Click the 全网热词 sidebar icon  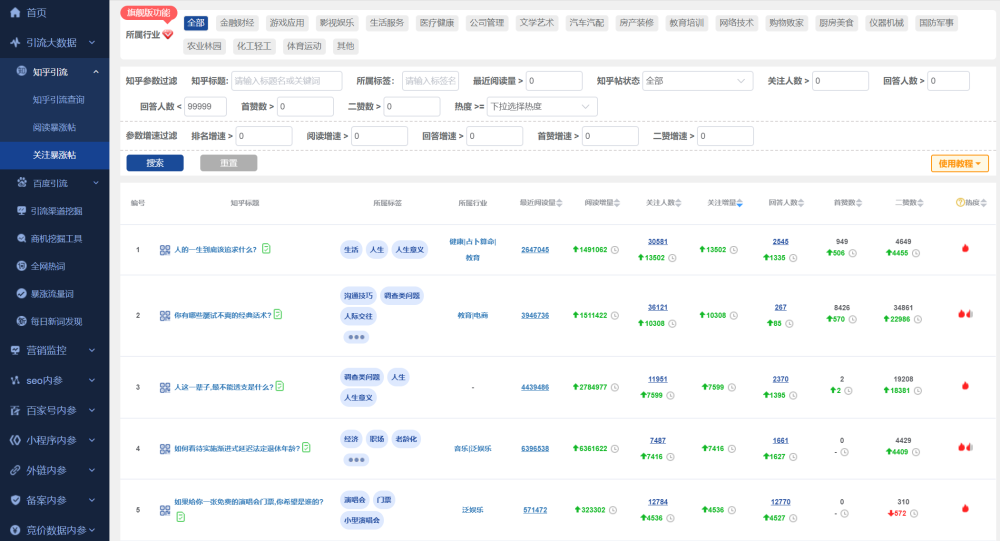pos(22,266)
